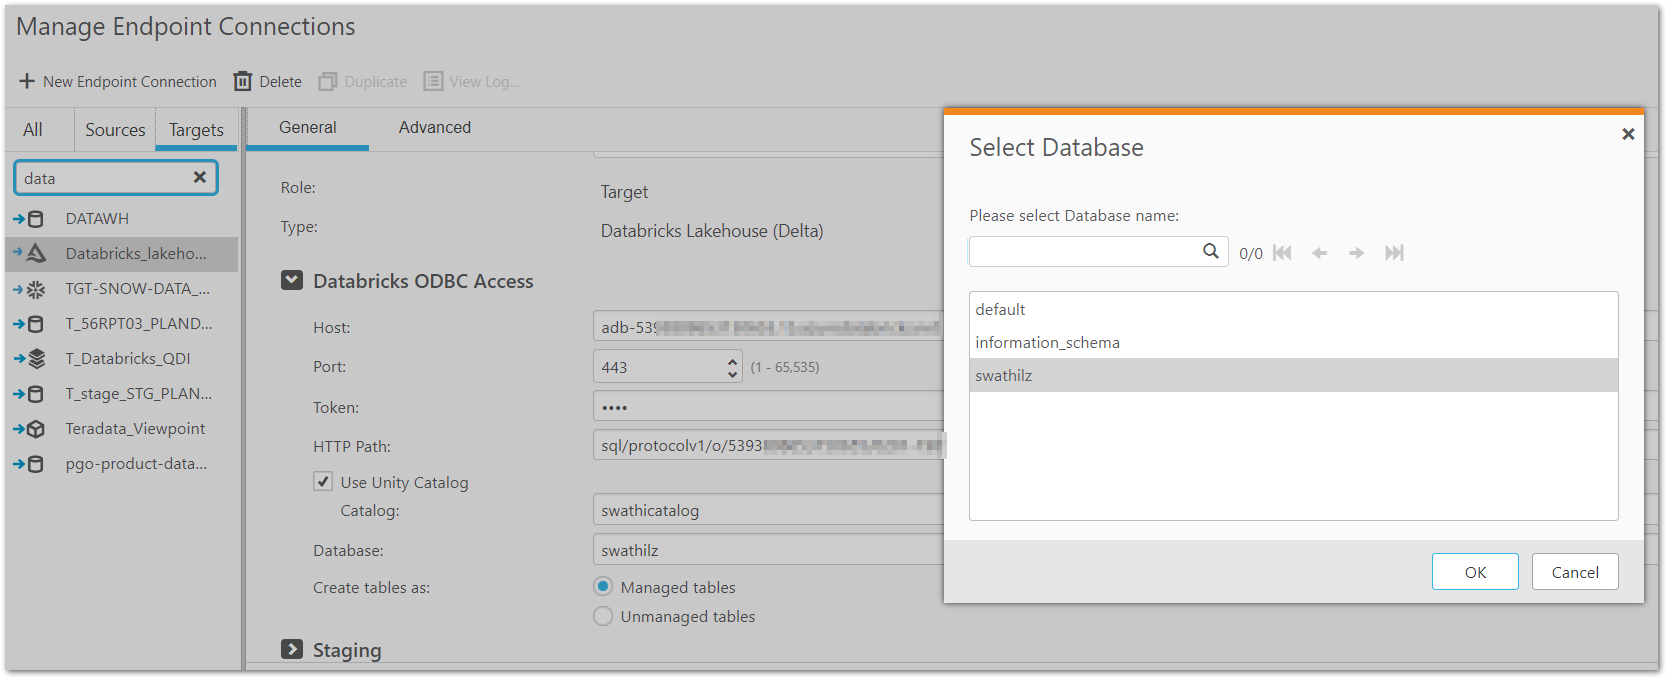
Task: Cancel the Select Database dialog
Action: click(1574, 572)
